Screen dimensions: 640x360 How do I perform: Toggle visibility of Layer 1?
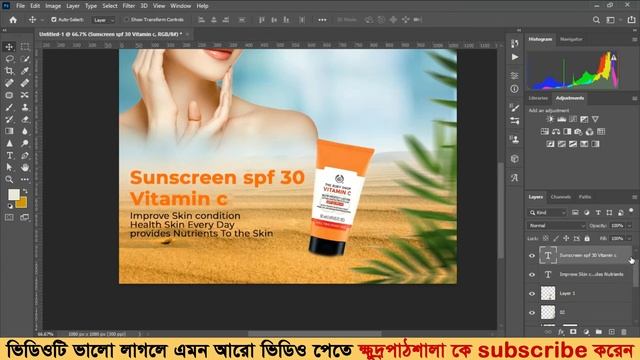[532, 293]
